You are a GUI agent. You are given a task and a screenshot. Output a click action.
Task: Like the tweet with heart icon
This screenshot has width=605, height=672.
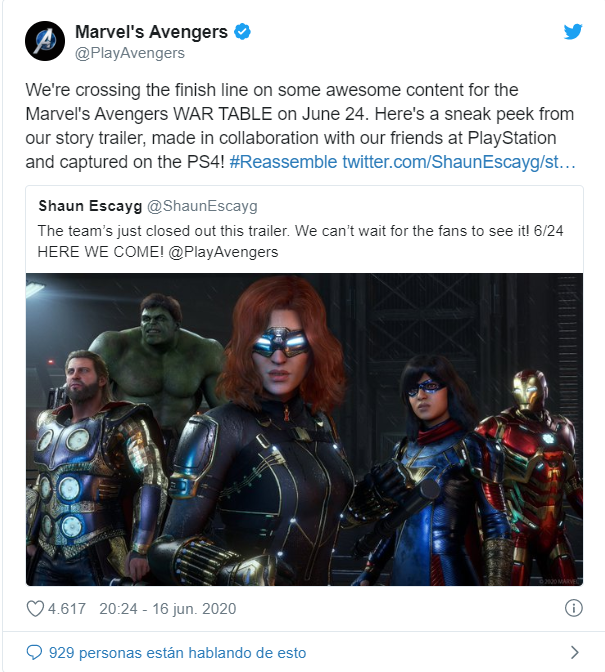[x=35, y=609]
